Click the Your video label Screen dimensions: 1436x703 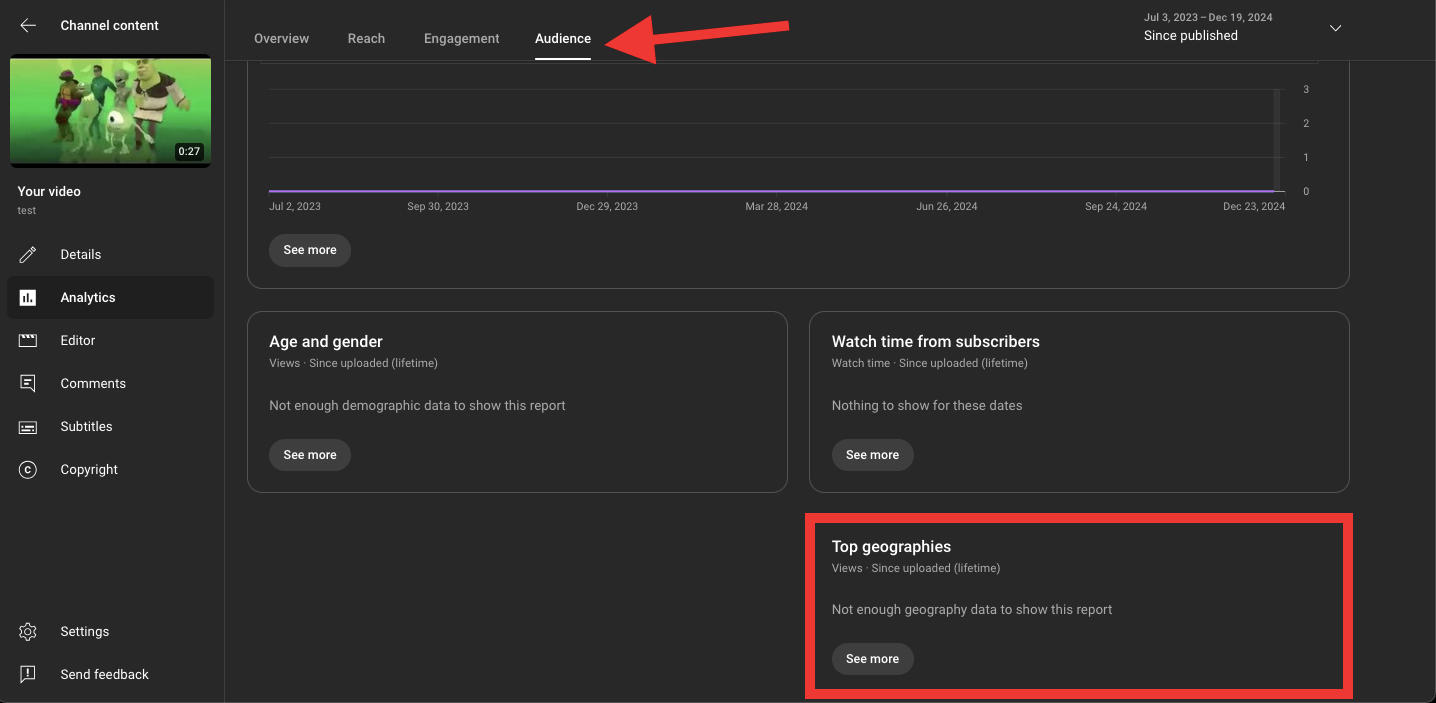click(x=49, y=191)
